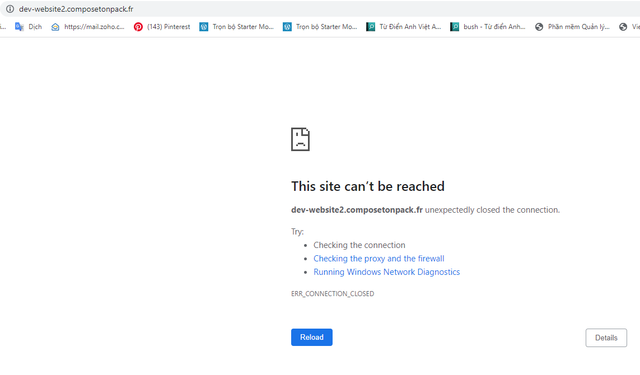Click Running Windows Network Diagnostics link
This screenshot has width=640, height=375.
387,272
